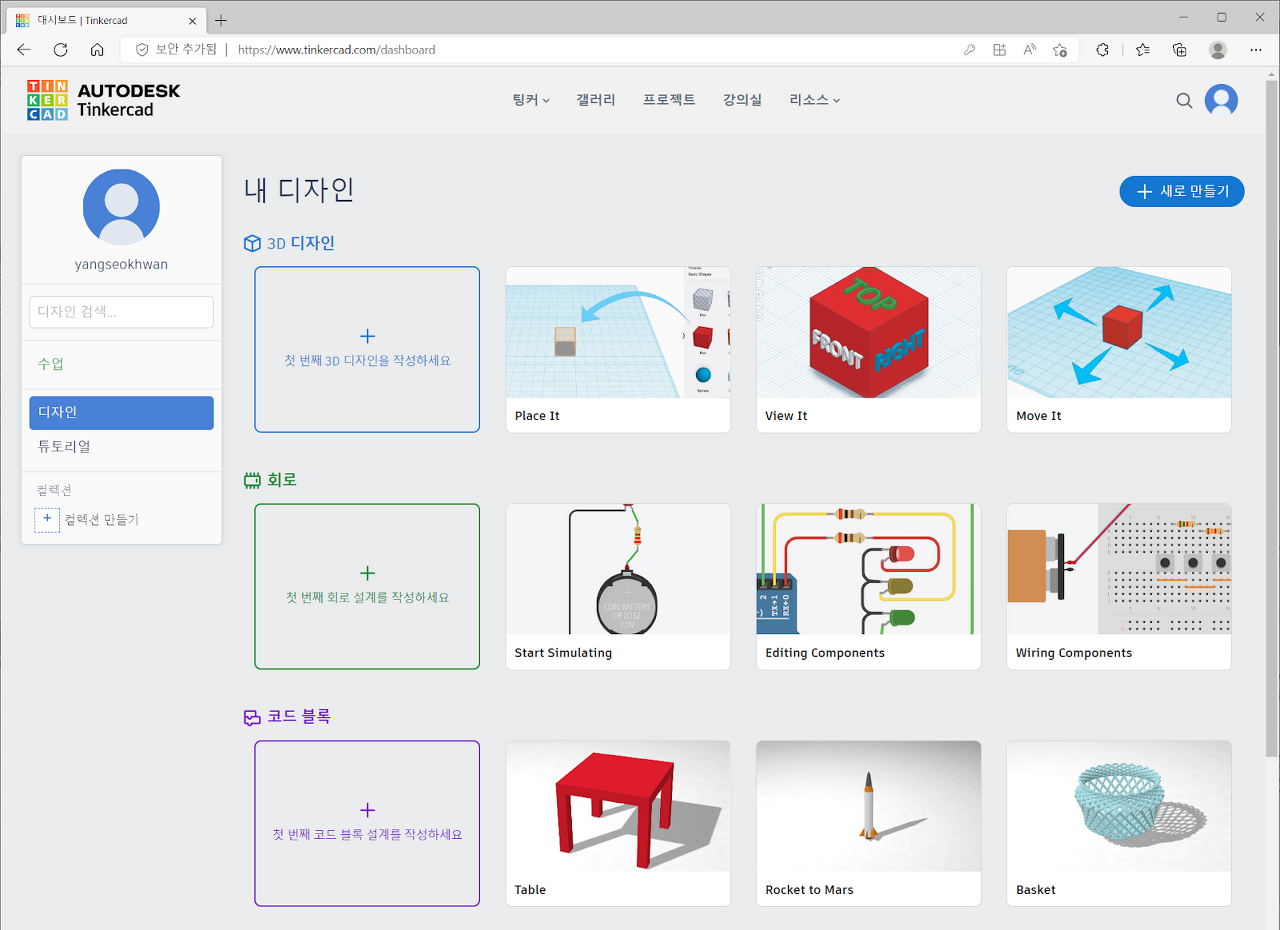Click the Autodesk Tinkercad logo

[x=104, y=100]
